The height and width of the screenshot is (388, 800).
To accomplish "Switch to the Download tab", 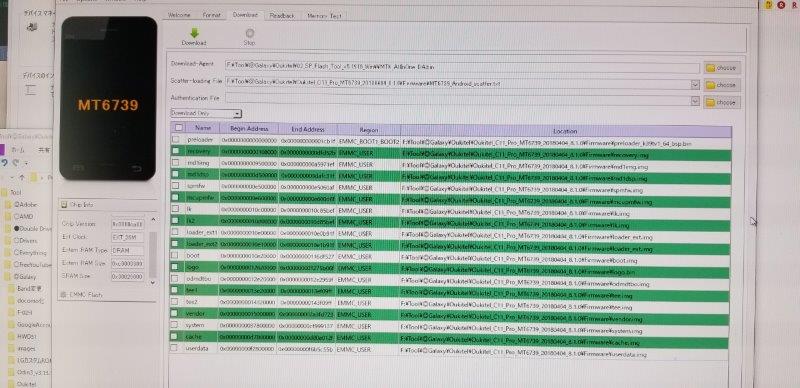I will [x=245, y=15].
